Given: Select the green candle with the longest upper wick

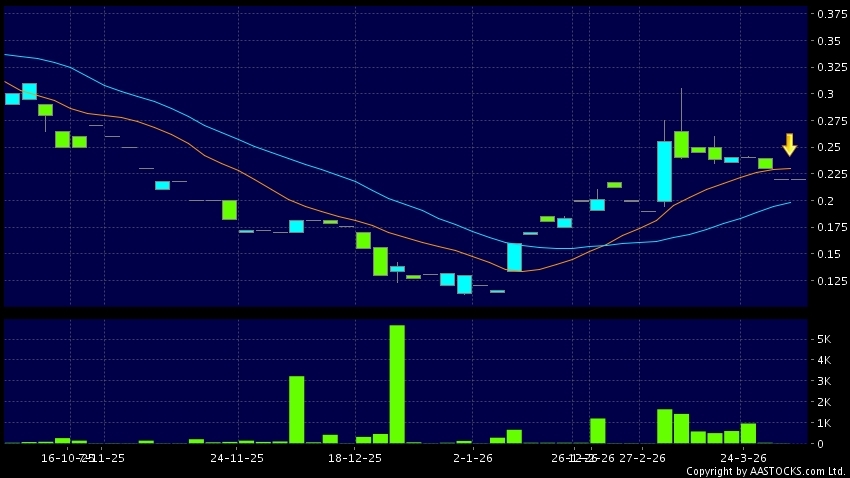Looking at the screenshot, I should [681, 144].
